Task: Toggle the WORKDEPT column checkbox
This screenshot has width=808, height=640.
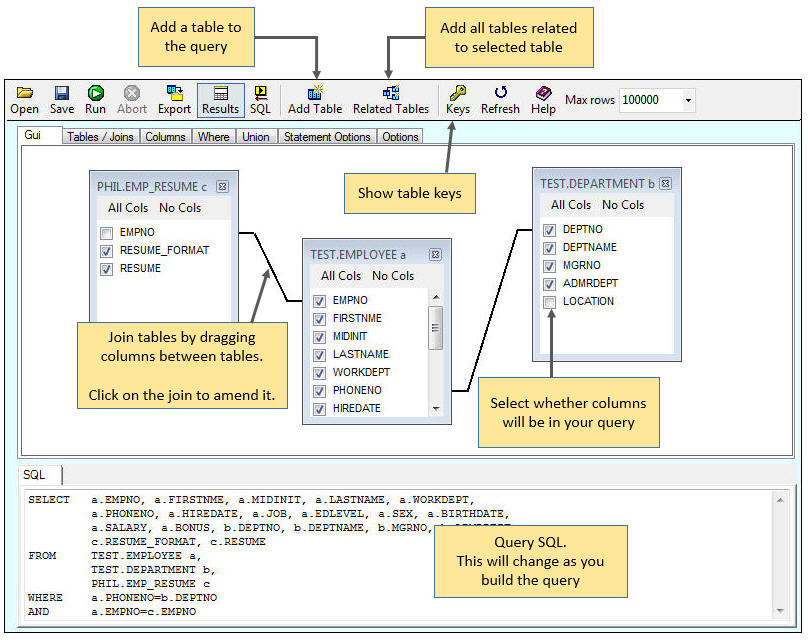Action: 319,373
